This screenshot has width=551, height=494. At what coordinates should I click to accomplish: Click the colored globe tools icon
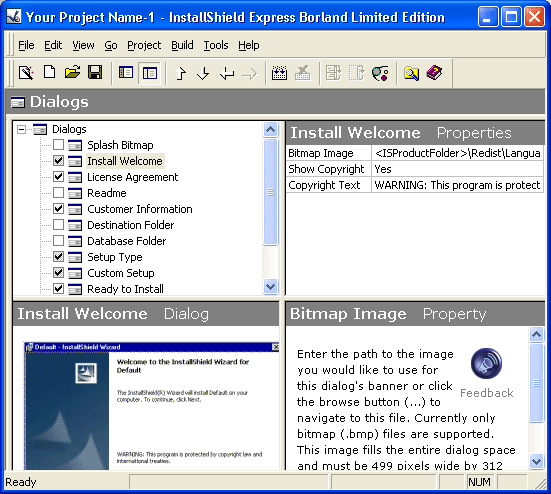coord(380,73)
